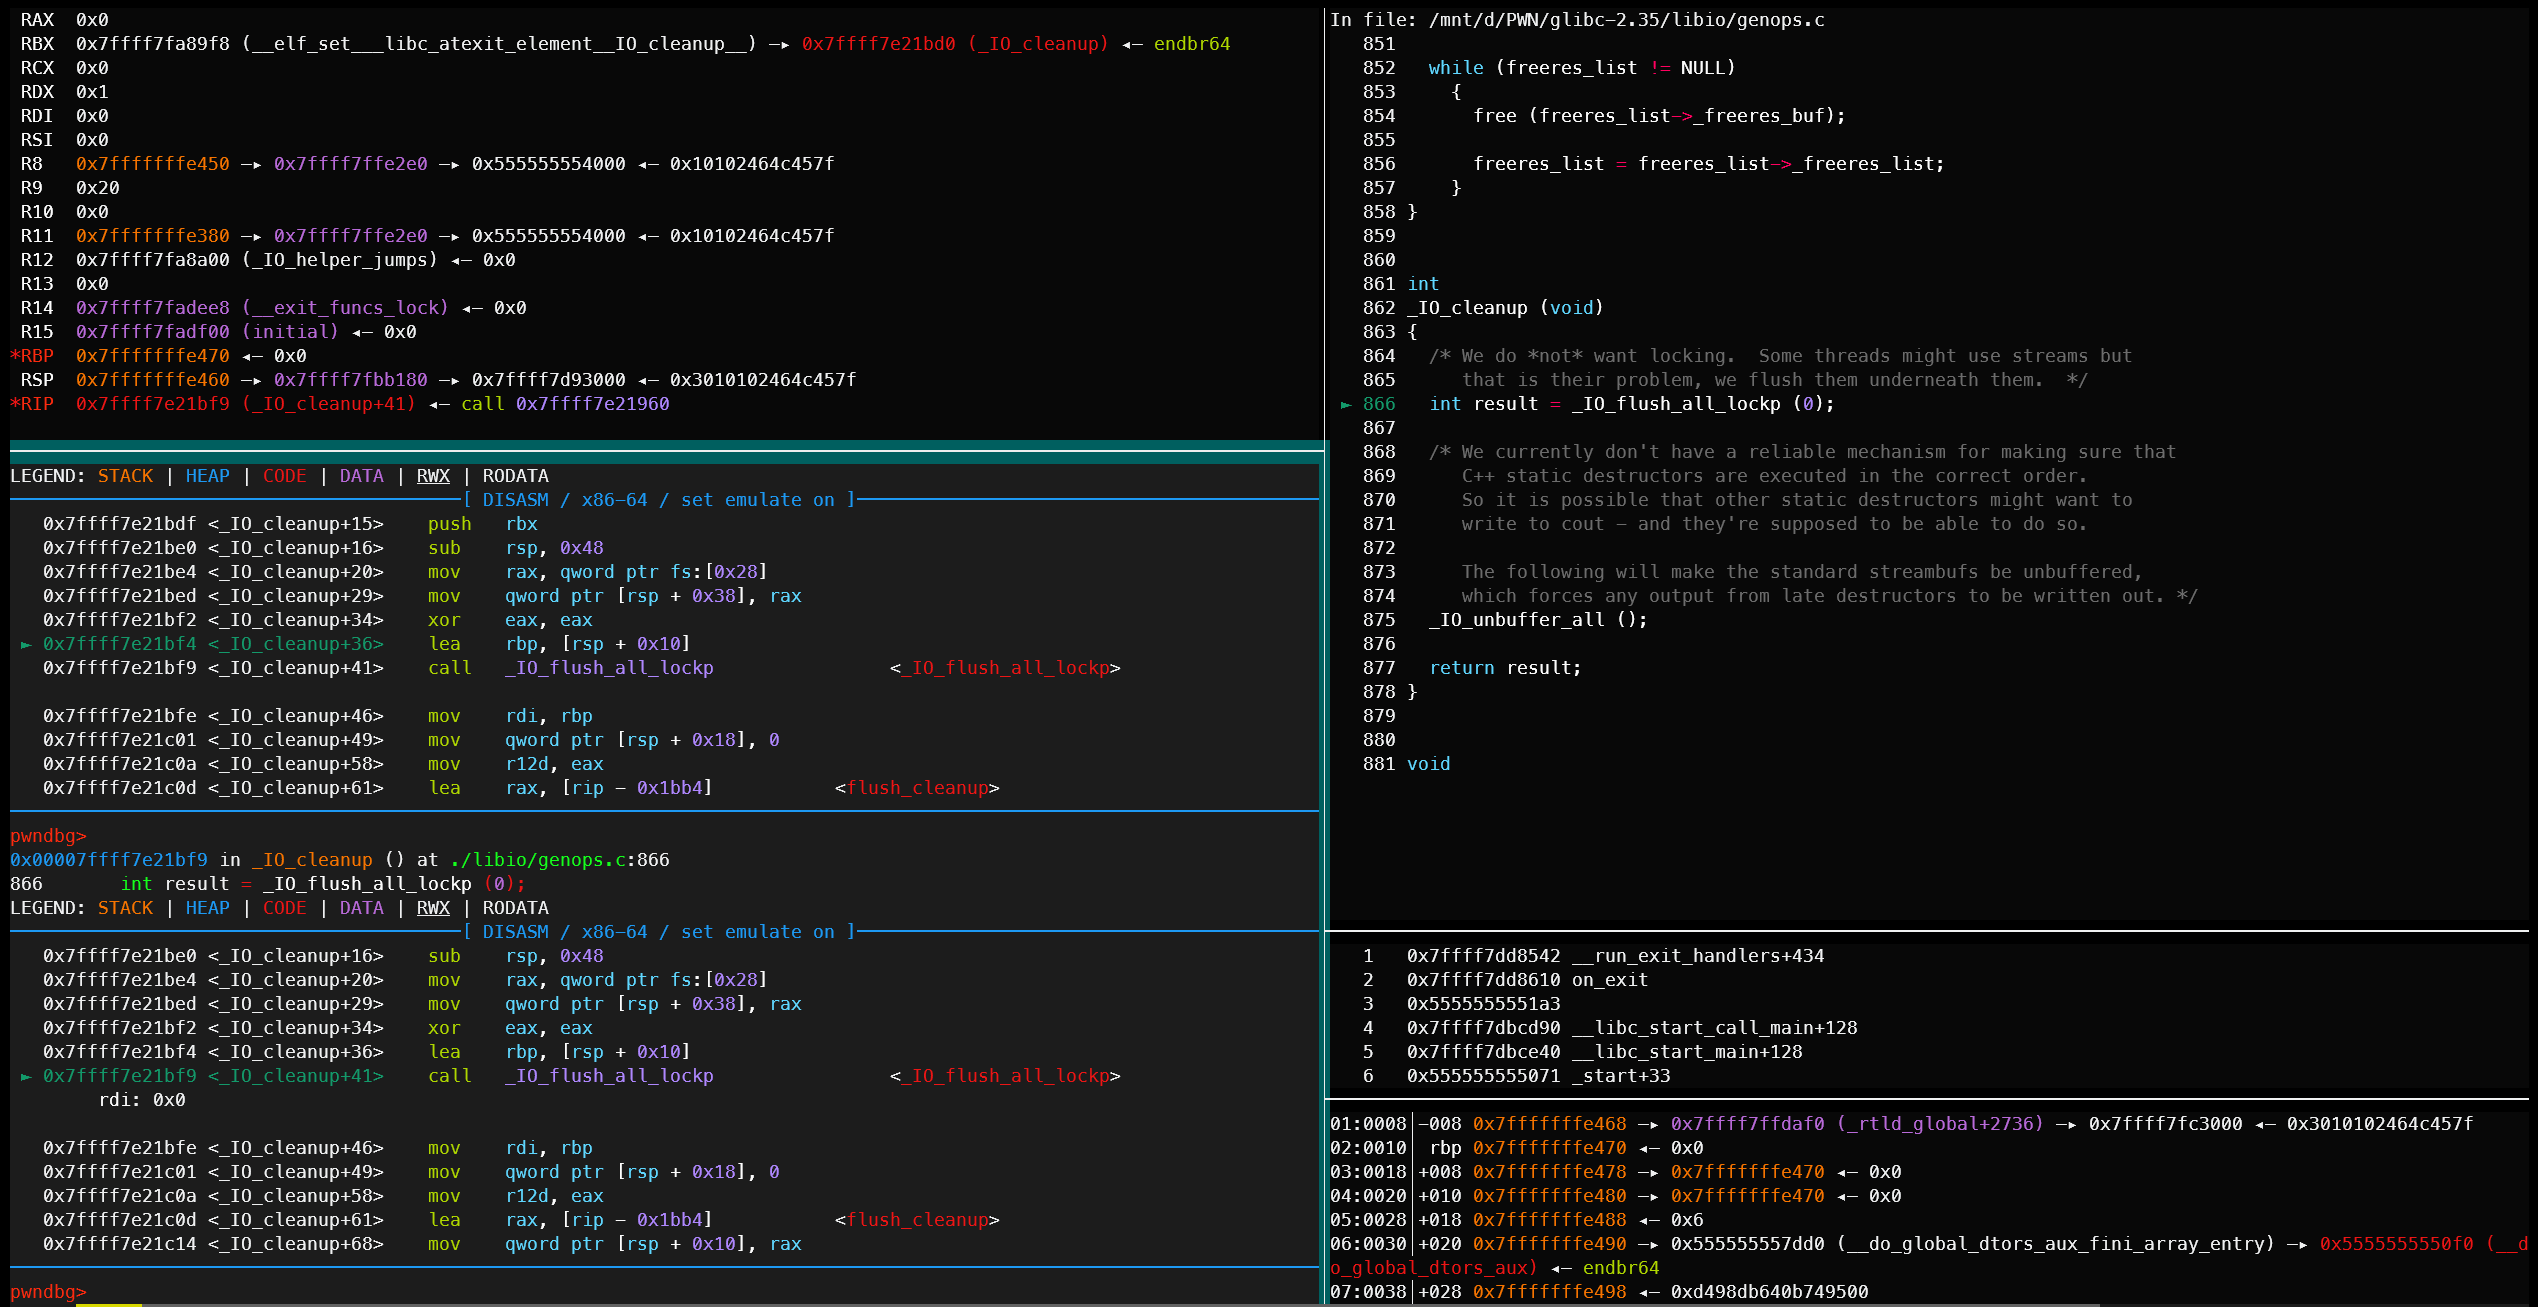Viewport: 2538px width, 1307px height.
Task: Click the CODE label in the lower legend
Action: point(284,908)
